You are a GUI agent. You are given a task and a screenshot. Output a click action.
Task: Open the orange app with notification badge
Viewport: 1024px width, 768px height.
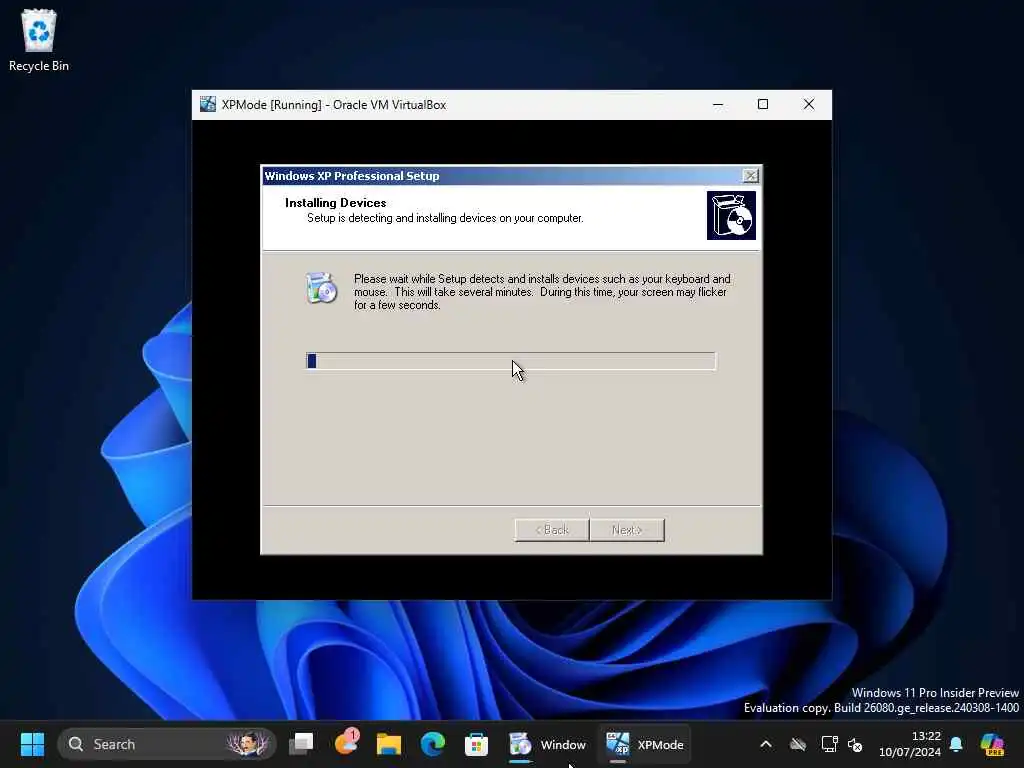click(x=346, y=743)
